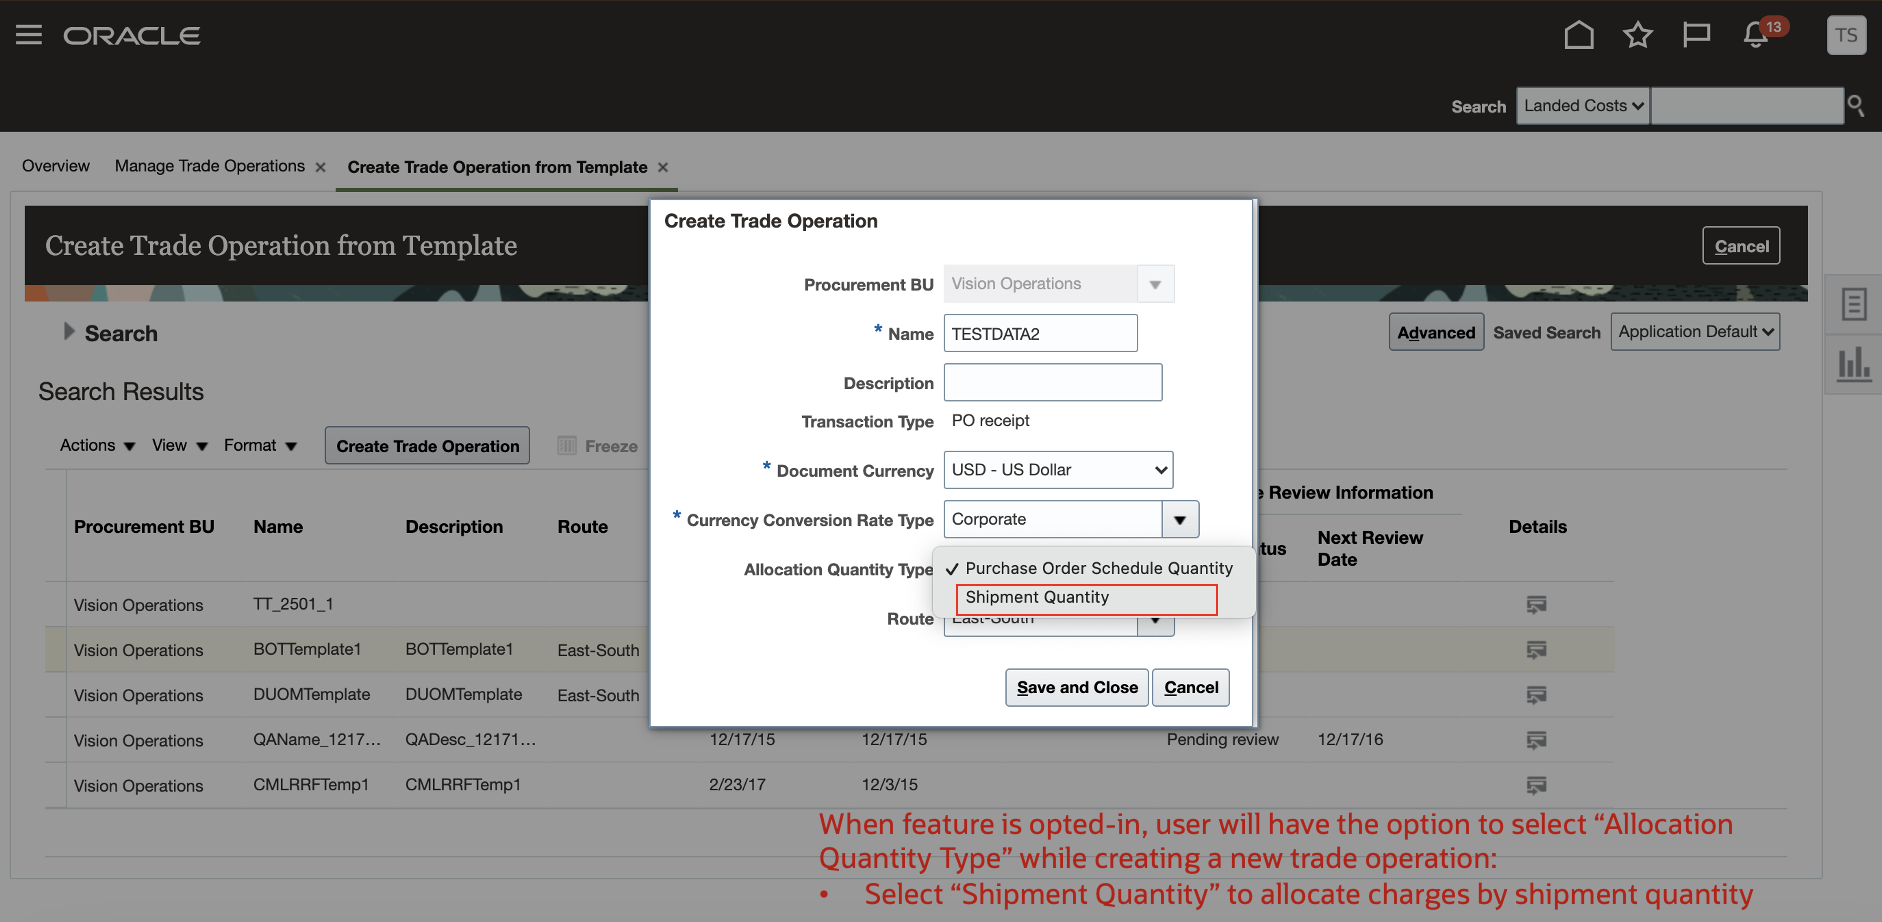Open the Actions menu
This screenshot has height=922, width=1882.
(97, 445)
